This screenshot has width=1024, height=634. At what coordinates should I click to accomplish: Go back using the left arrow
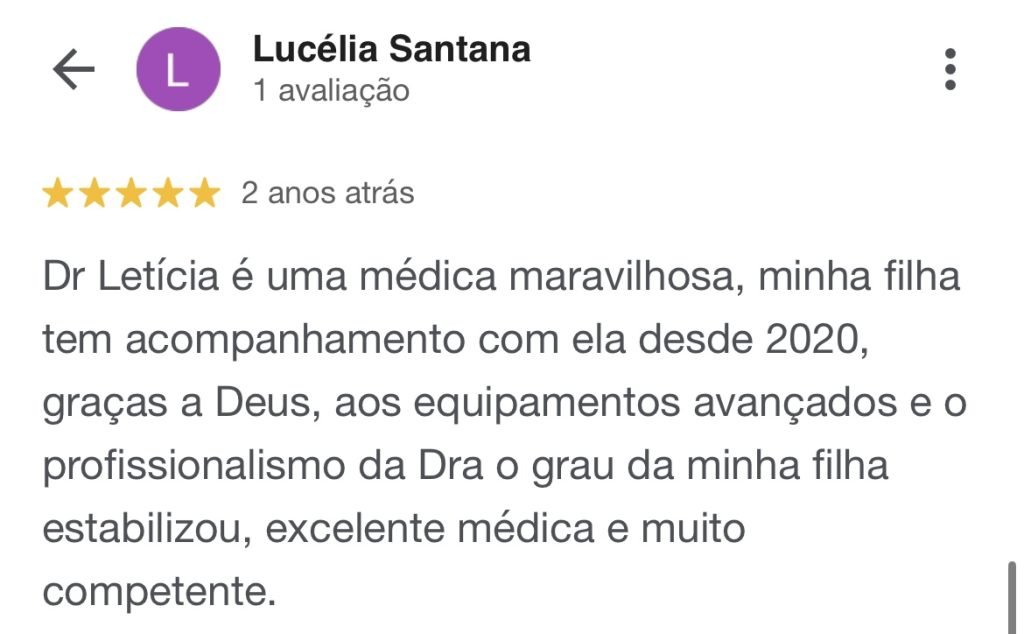coord(73,70)
